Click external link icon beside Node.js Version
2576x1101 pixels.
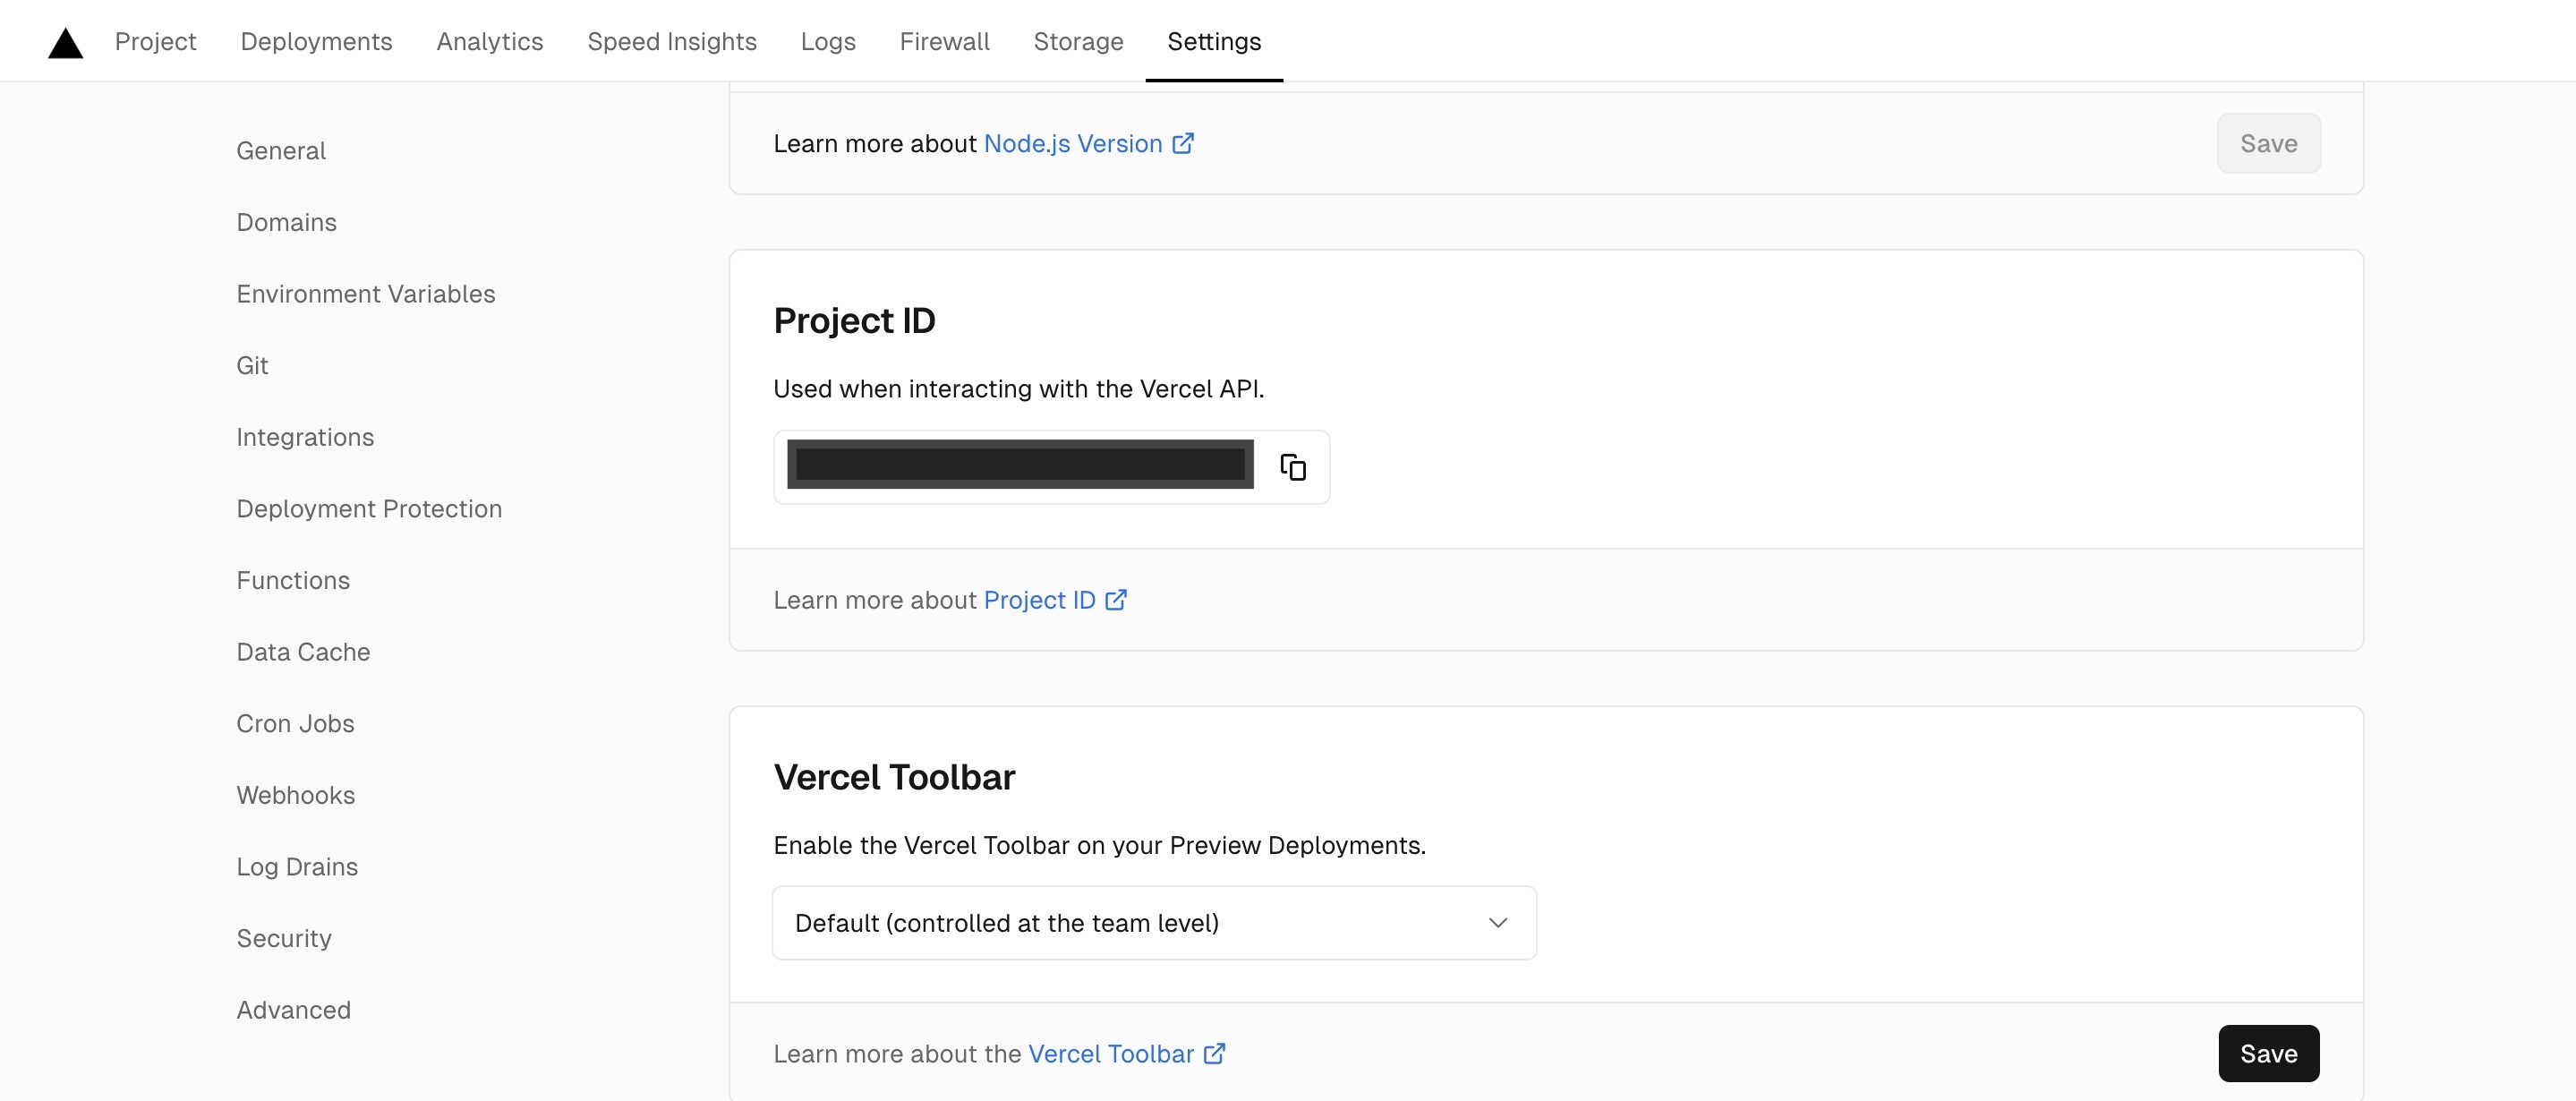point(1183,143)
